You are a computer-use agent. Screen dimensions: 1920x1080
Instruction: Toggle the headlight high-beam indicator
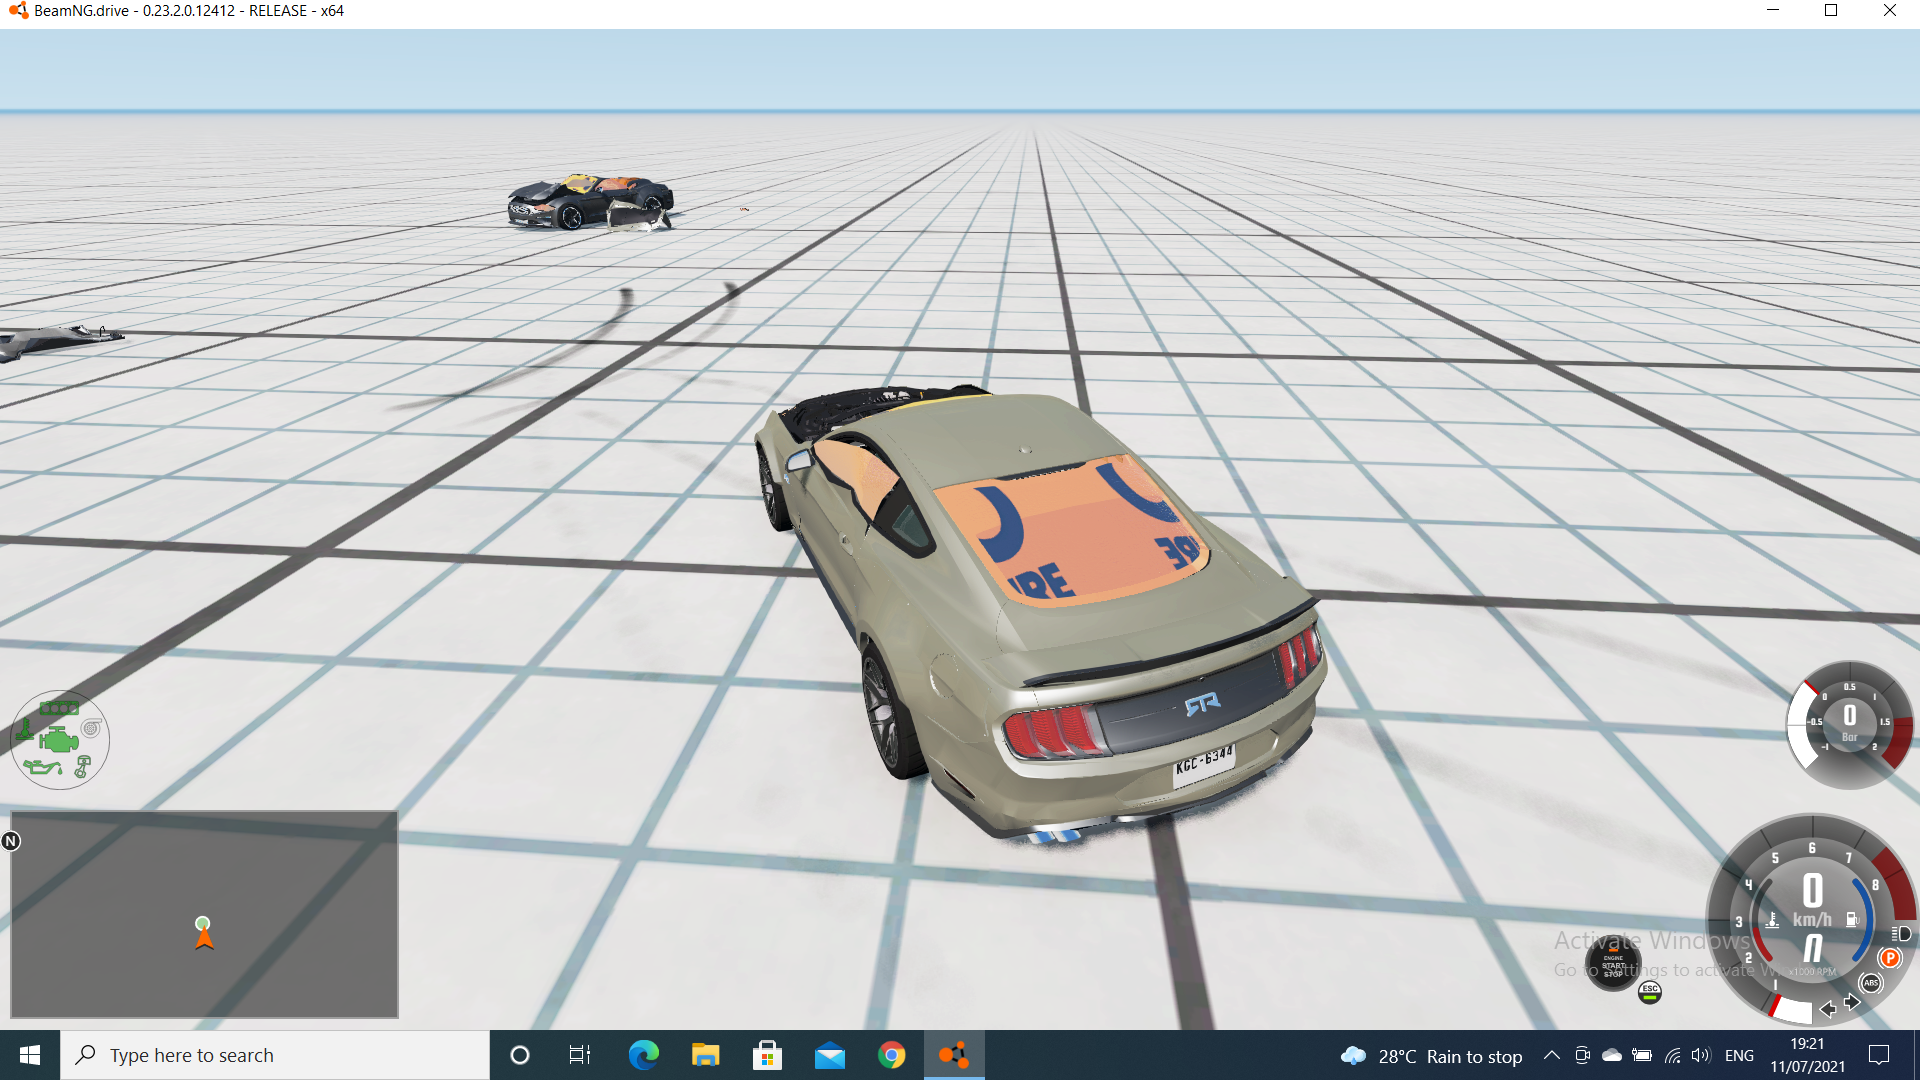click(x=1901, y=934)
